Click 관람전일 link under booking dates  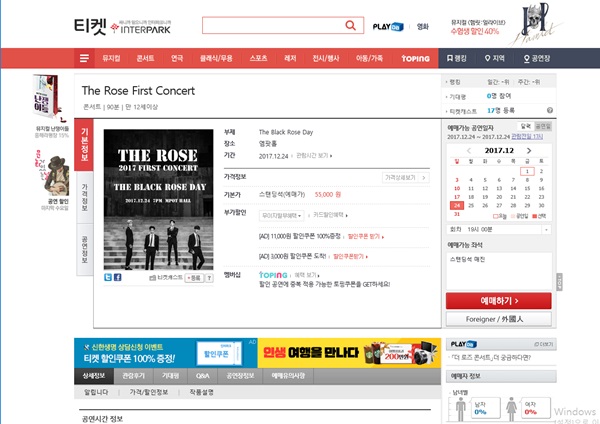pos(527,137)
